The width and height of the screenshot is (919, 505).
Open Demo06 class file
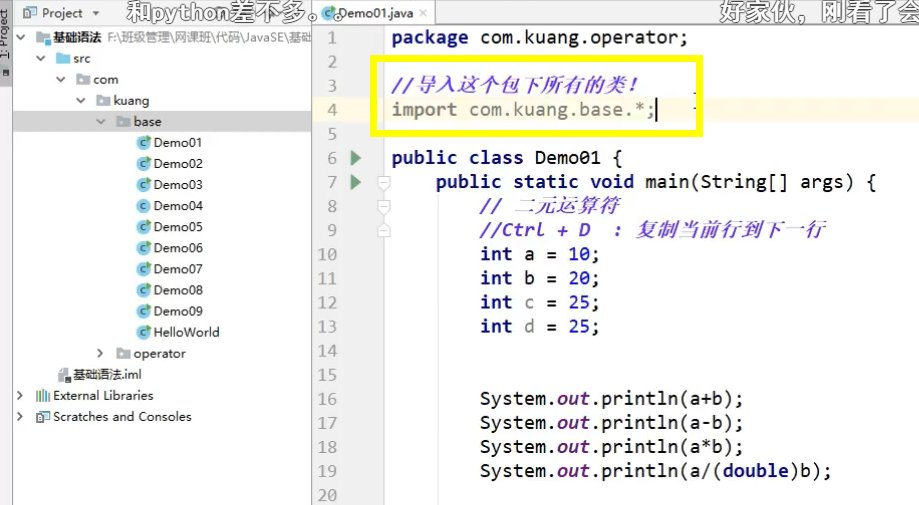(178, 248)
